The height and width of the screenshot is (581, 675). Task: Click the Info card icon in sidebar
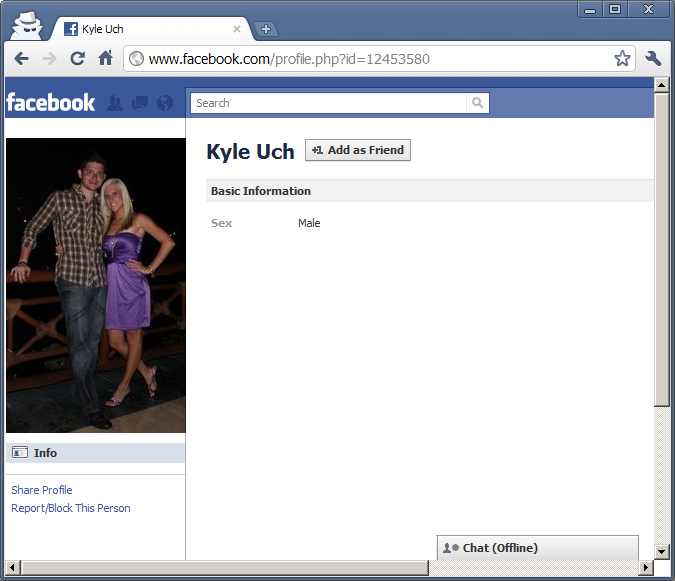[20, 453]
